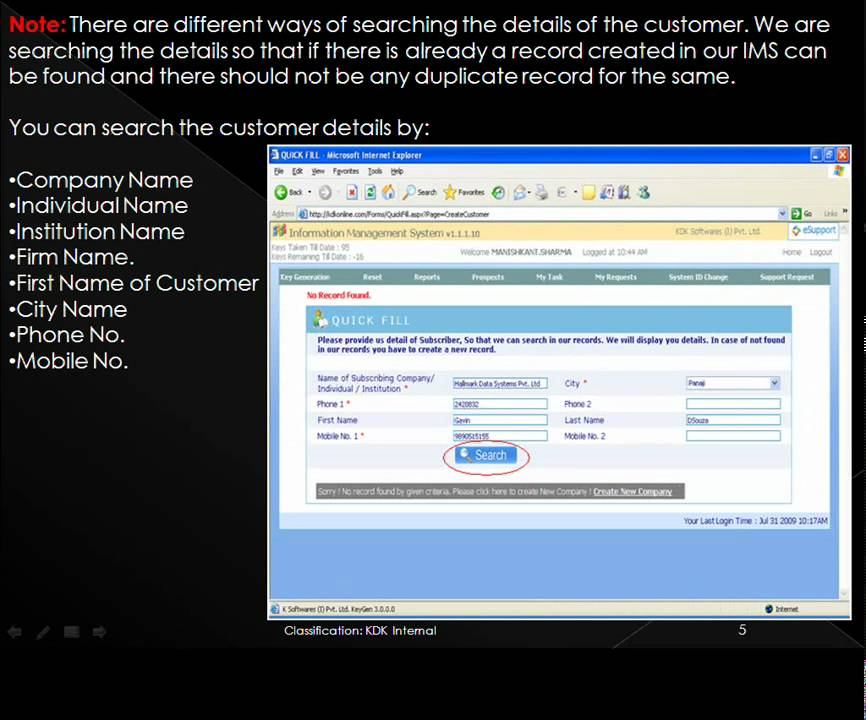Image resolution: width=866 pixels, height=720 pixels.
Task: Click the Refresh page icon
Action: click(x=371, y=192)
